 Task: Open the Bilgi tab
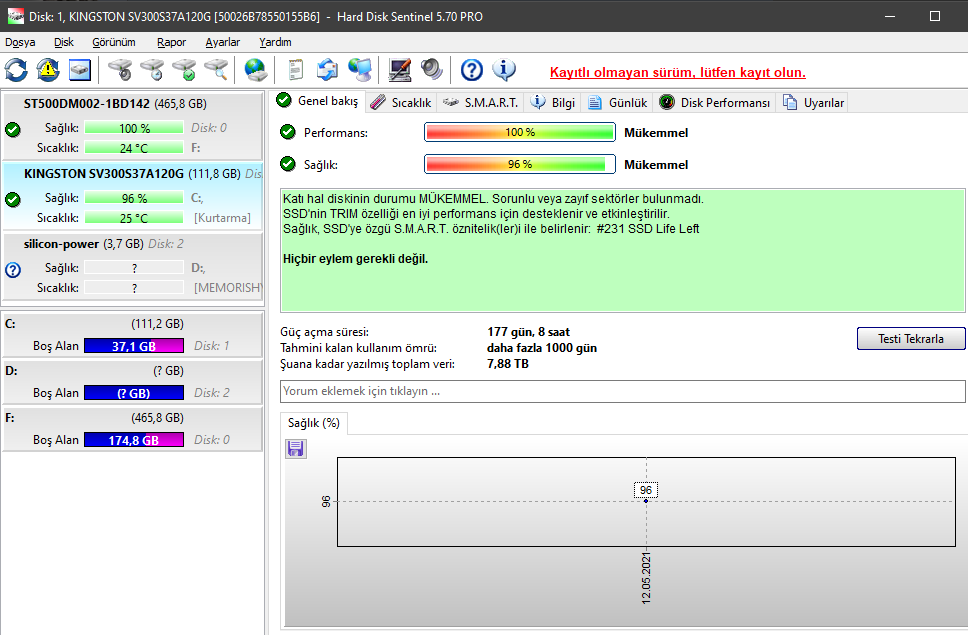click(x=553, y=102)
